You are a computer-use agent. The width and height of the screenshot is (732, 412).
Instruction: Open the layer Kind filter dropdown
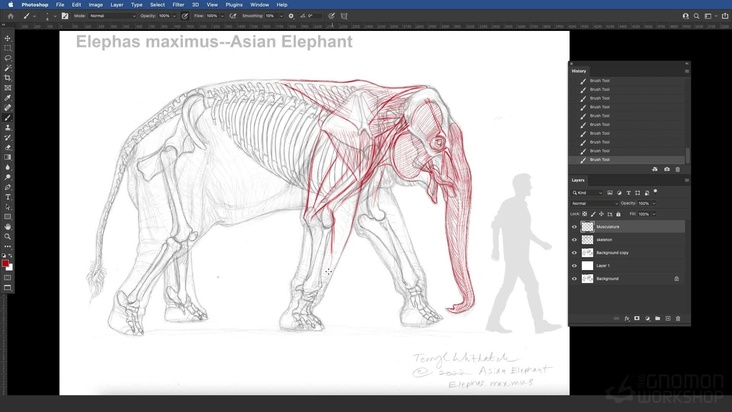coord(587,193)
